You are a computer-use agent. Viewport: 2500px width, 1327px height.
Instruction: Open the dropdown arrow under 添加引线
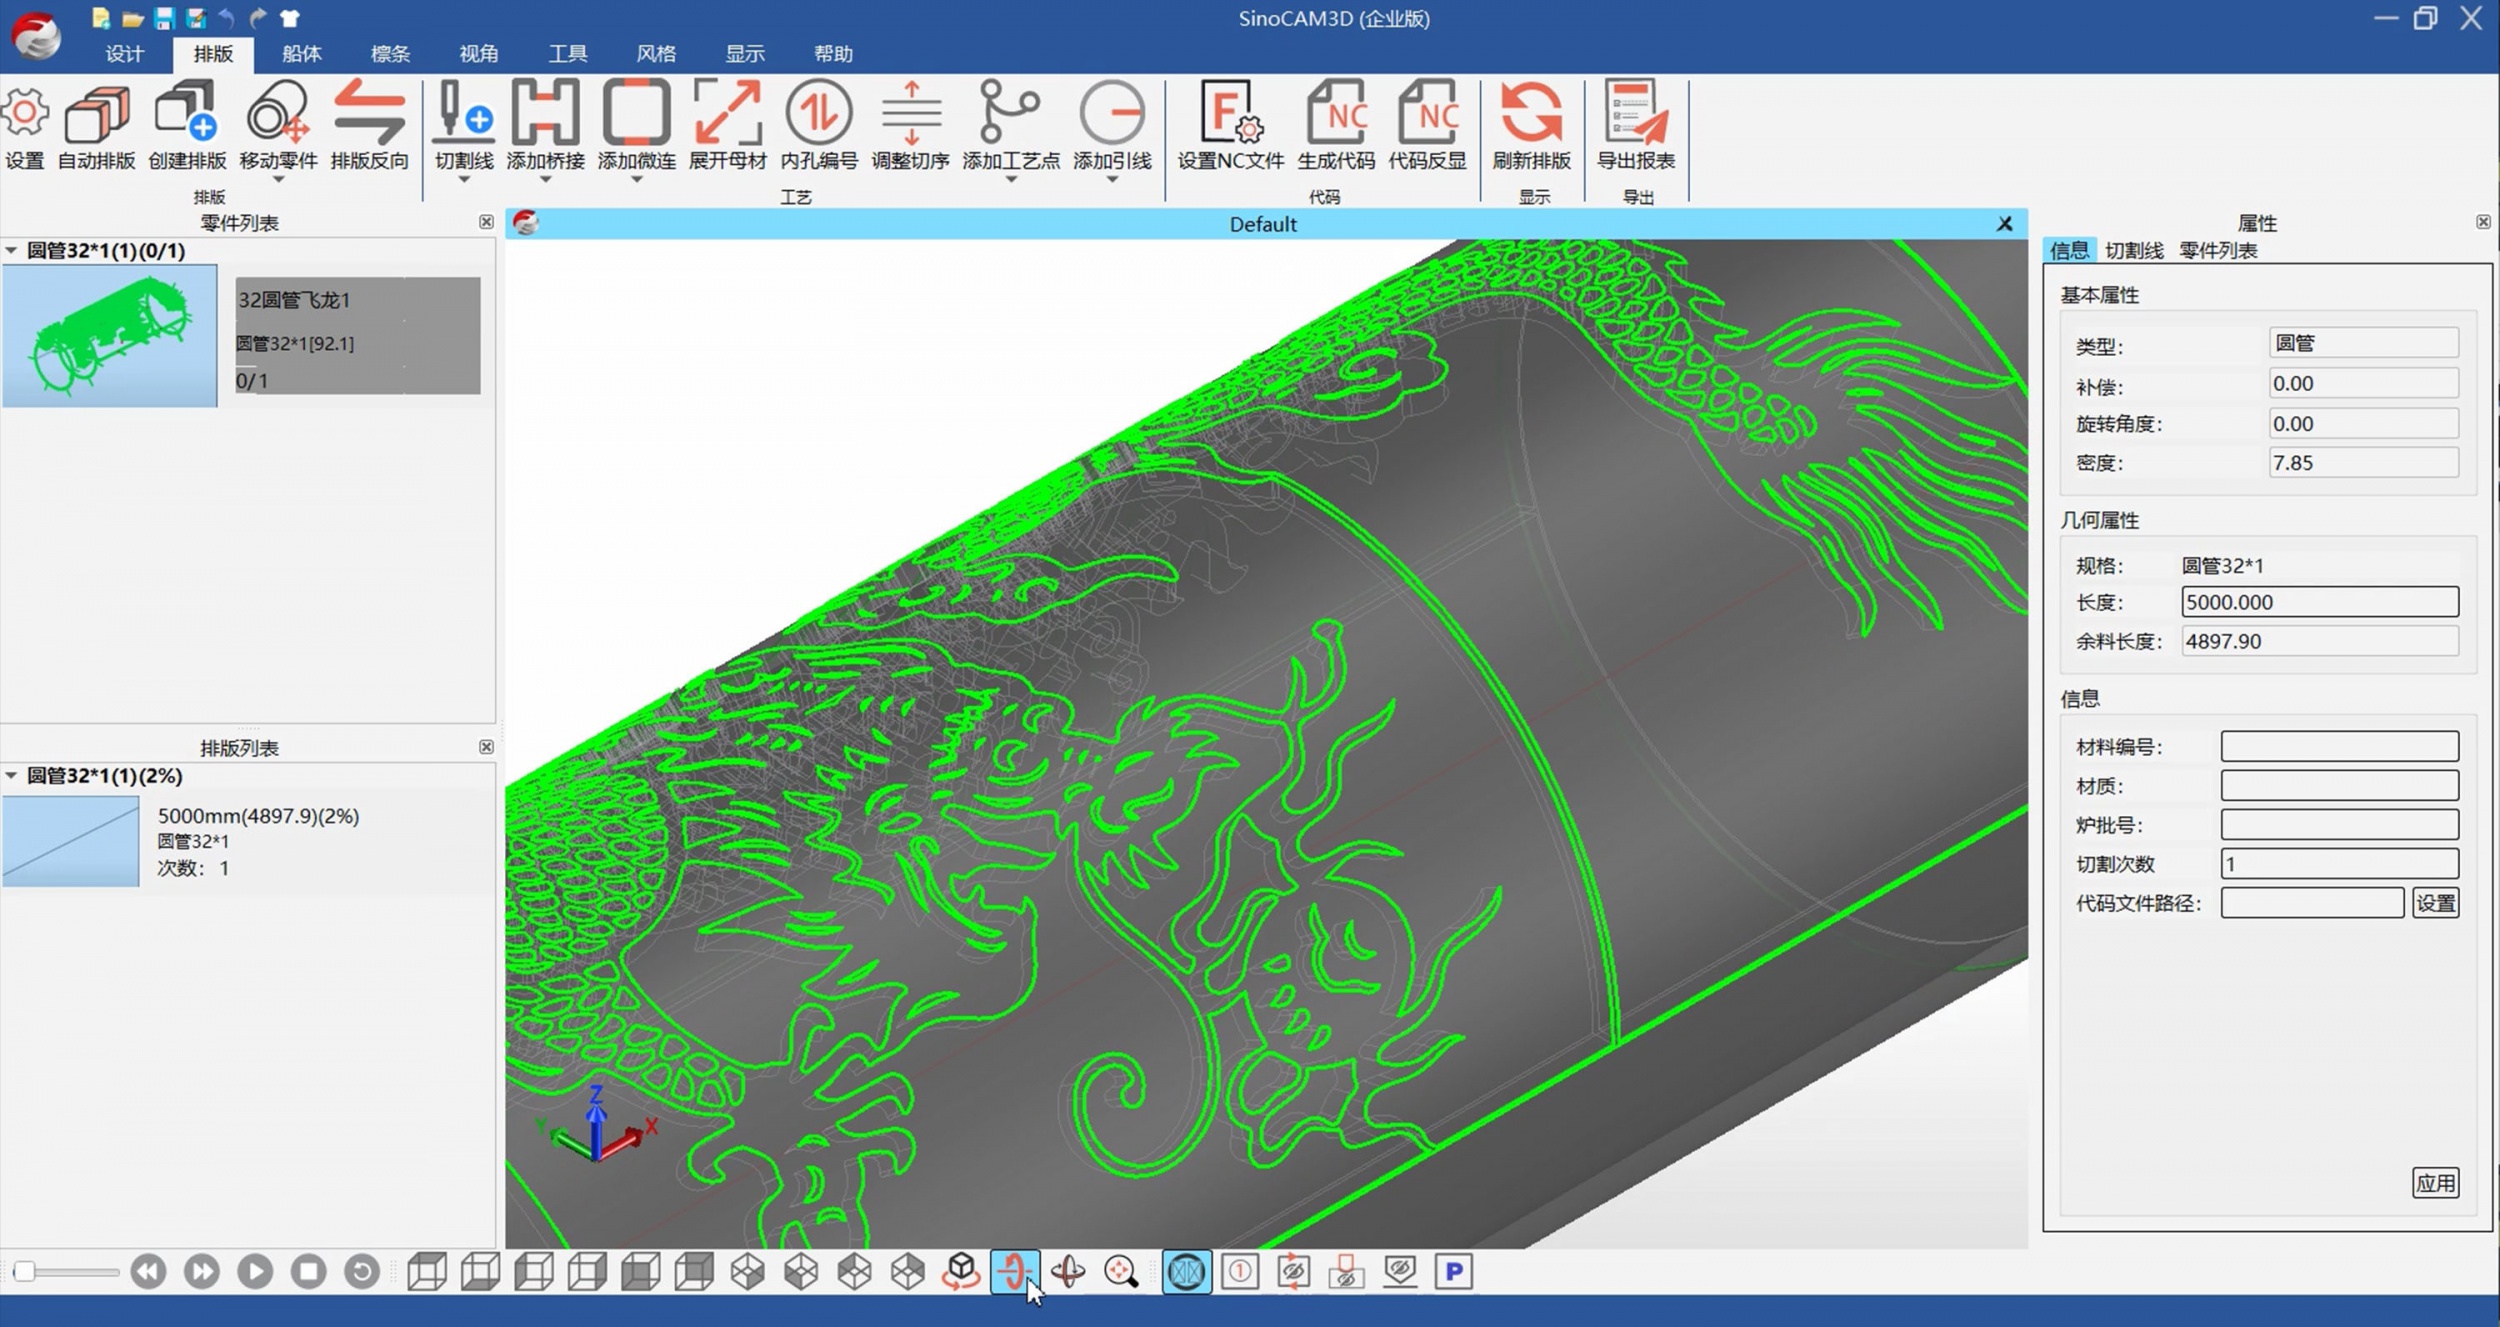tap(1112, 180)
